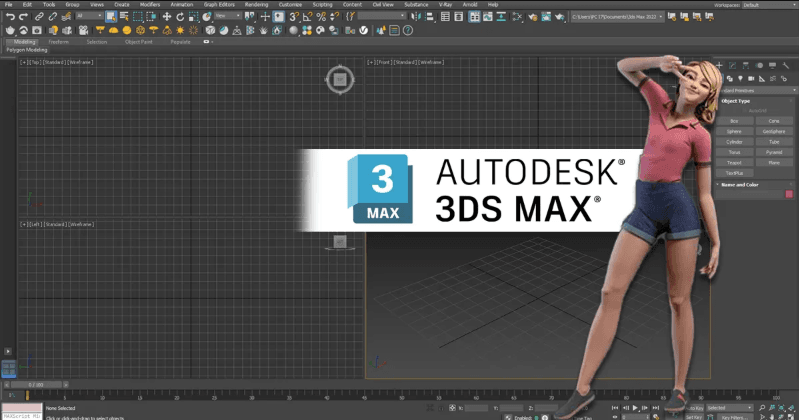Open the Modifiers menu
Image resolution: width=799 pixels, height=420 pixels.
tap(150, 5)
